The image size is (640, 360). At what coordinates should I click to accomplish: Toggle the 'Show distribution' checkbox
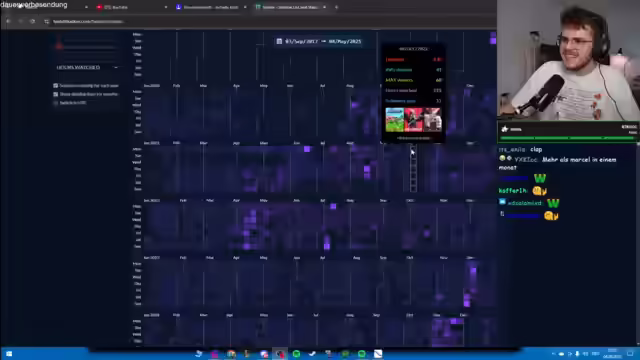tap(56, 94)
